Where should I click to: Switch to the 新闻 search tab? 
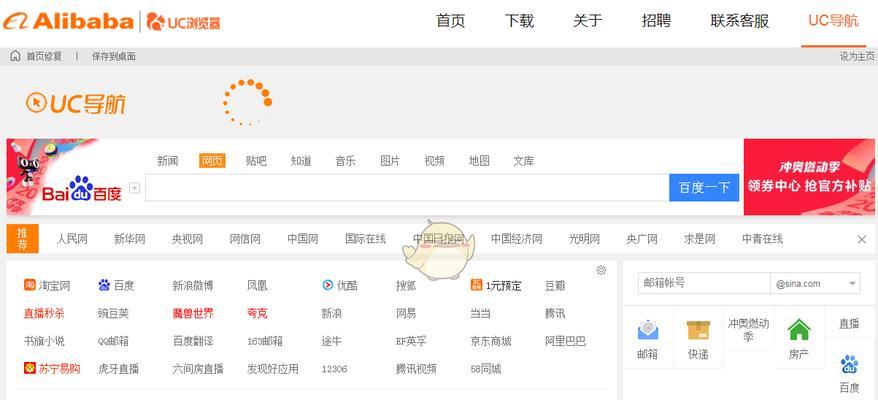click(167, 161)
